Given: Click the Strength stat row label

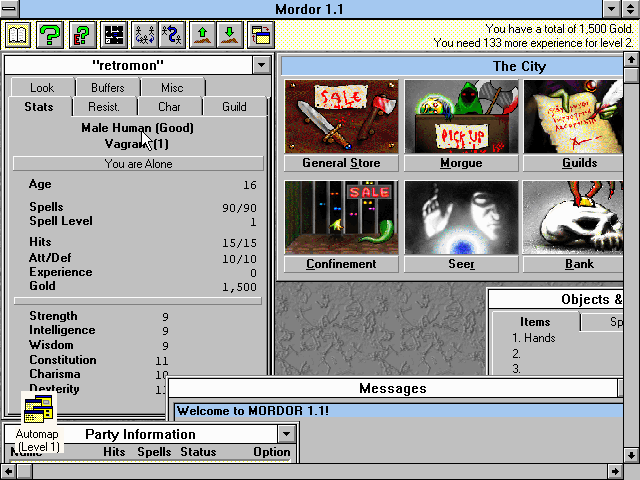Looking at the screenshot, I should (53, 316).
